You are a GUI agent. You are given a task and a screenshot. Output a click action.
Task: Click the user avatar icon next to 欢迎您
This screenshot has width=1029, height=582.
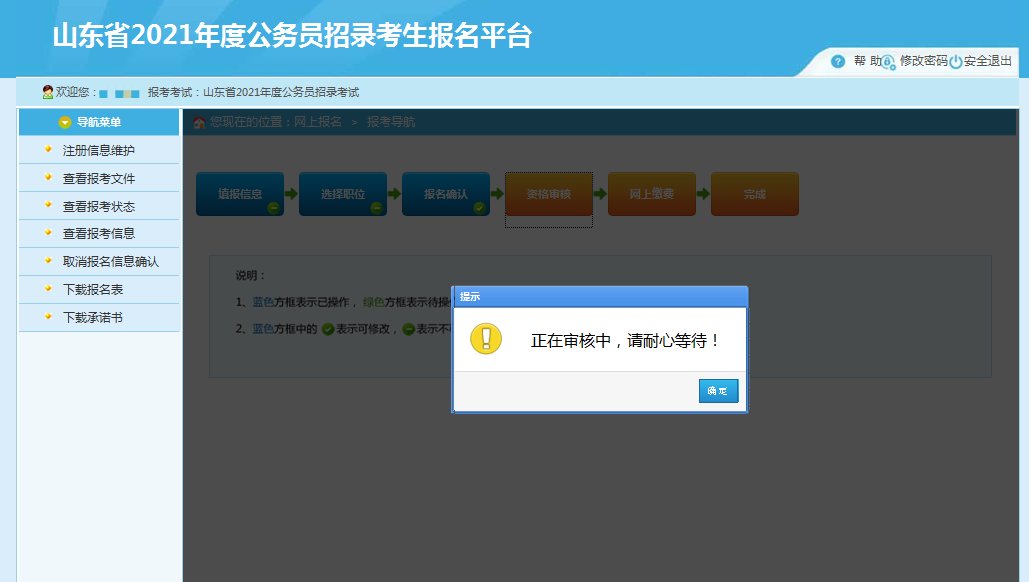pyautogui.click(x=46, y=90)
